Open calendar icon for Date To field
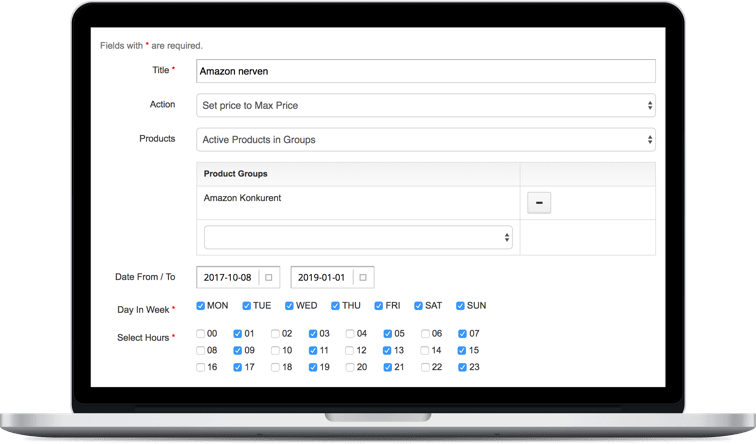756x444 pixels. coord(363,277)
